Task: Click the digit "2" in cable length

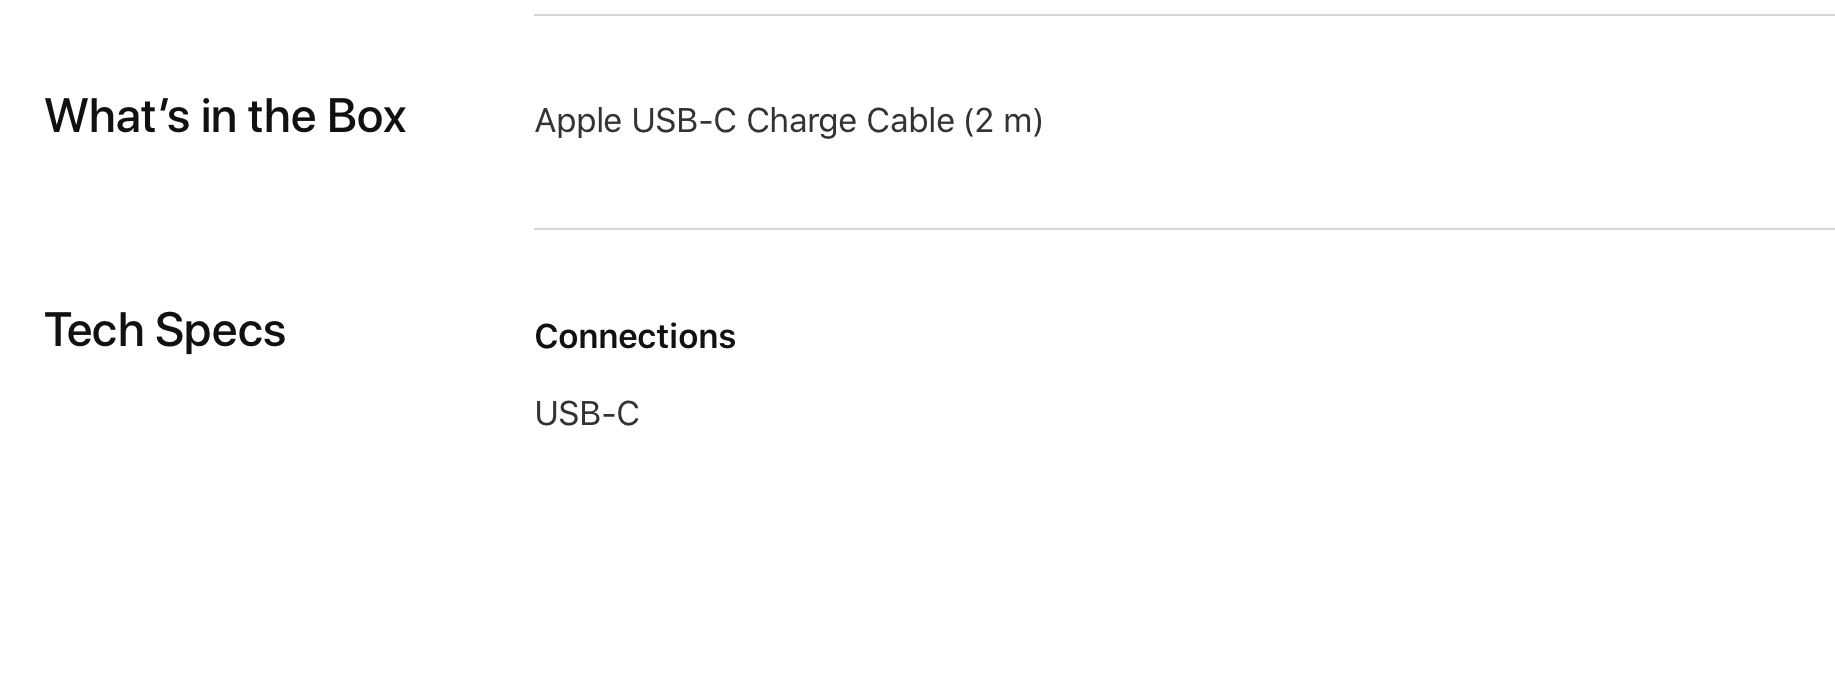Action: click(984, 121)
